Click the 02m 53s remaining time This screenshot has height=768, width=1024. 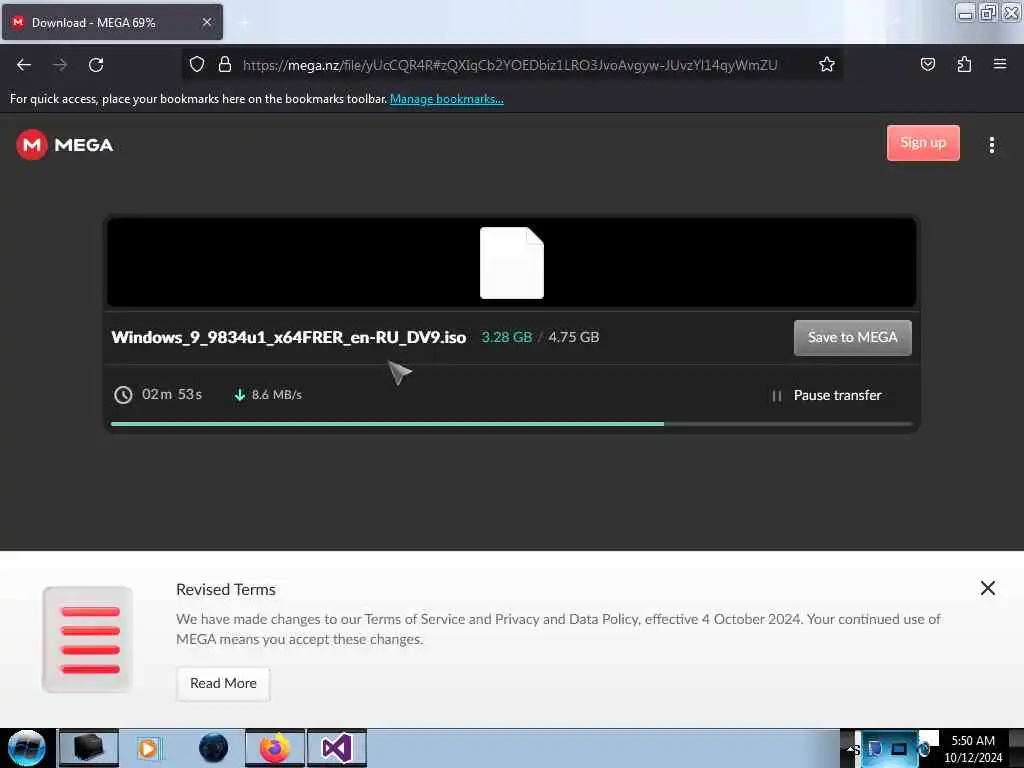point(172,394)
